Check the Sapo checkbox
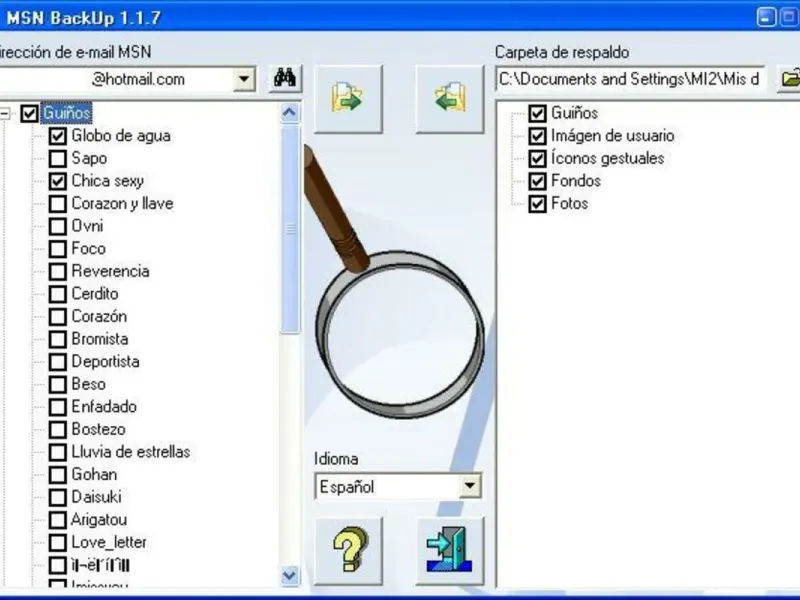 (58, 159)
